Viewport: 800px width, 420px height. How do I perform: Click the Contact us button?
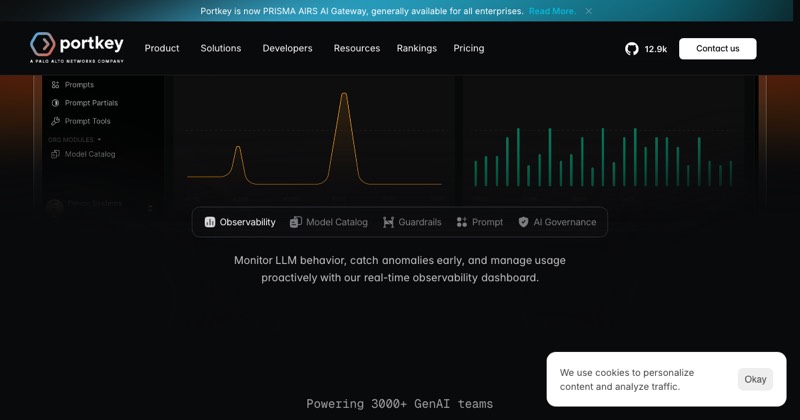tap(717, 48)
